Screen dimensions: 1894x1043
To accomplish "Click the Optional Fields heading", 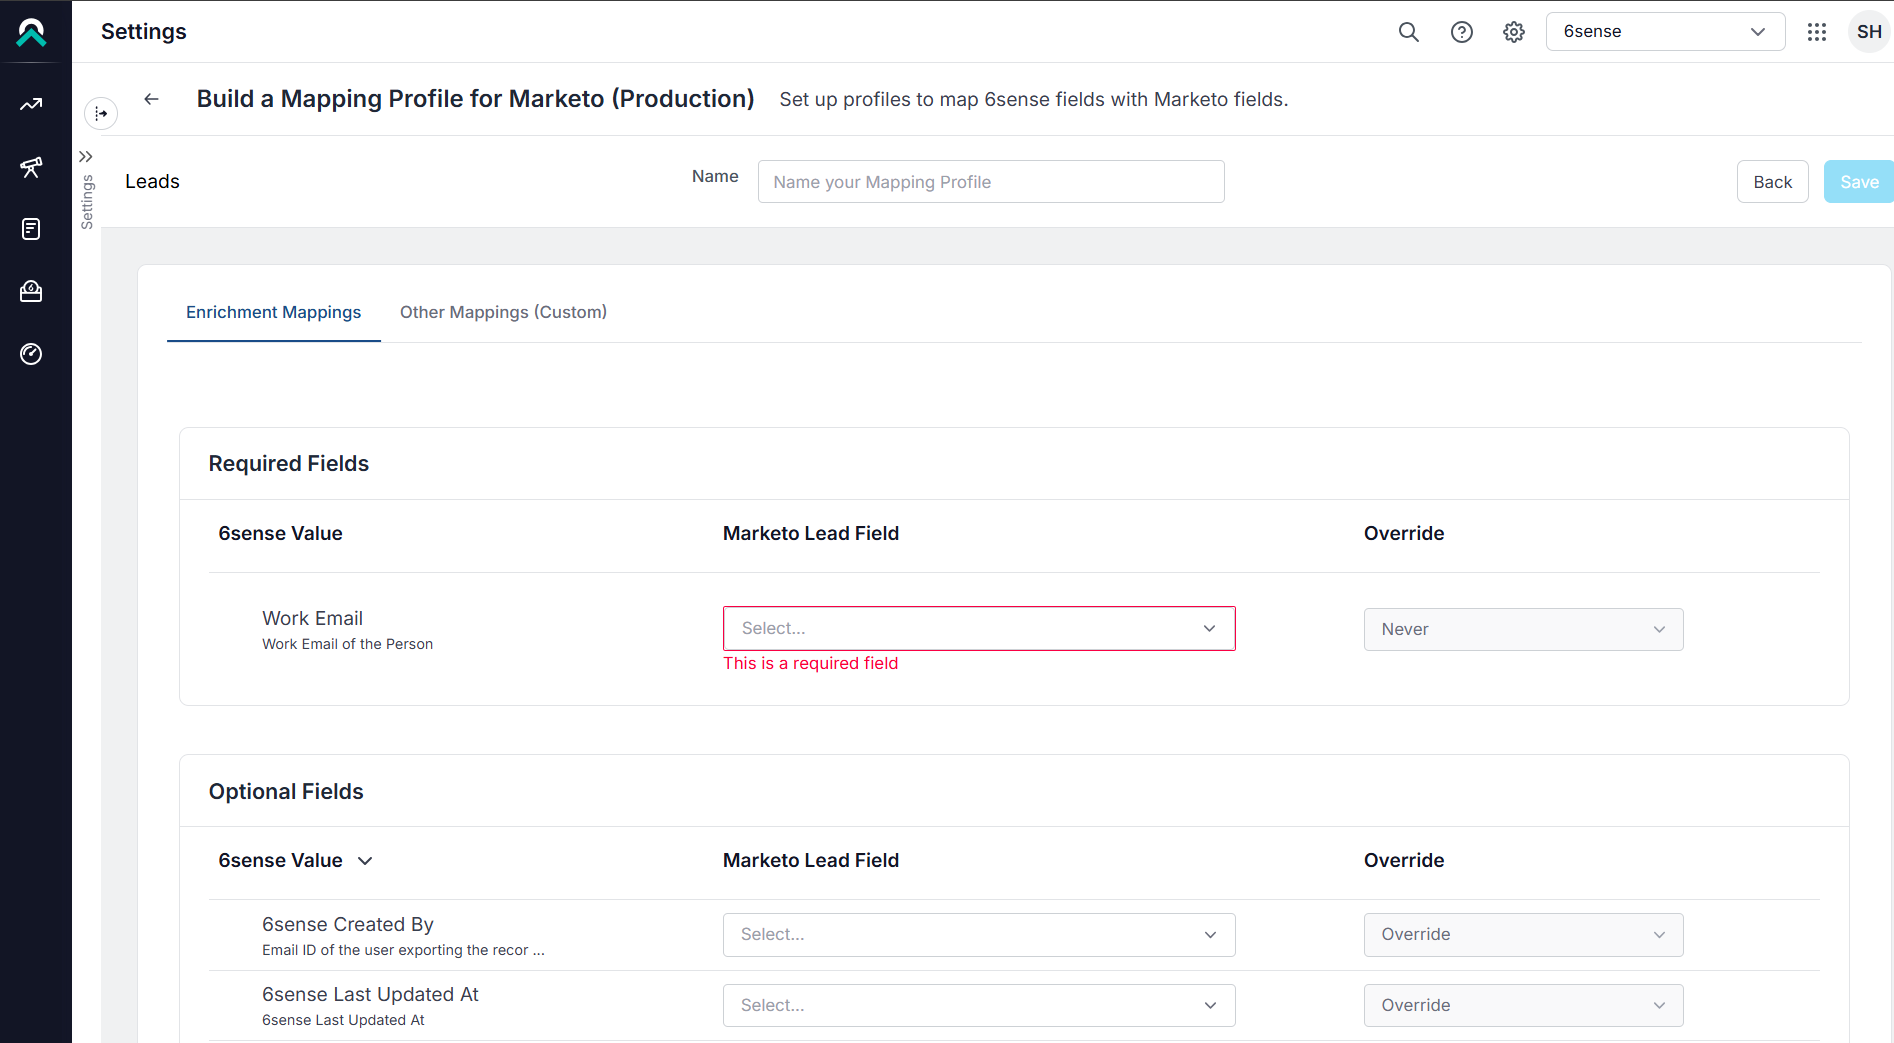I will click(286, 792).
